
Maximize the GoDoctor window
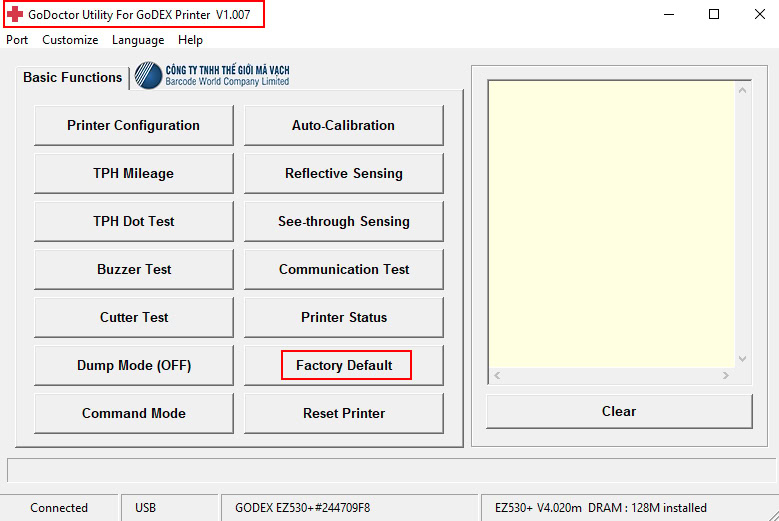[714, 14]
